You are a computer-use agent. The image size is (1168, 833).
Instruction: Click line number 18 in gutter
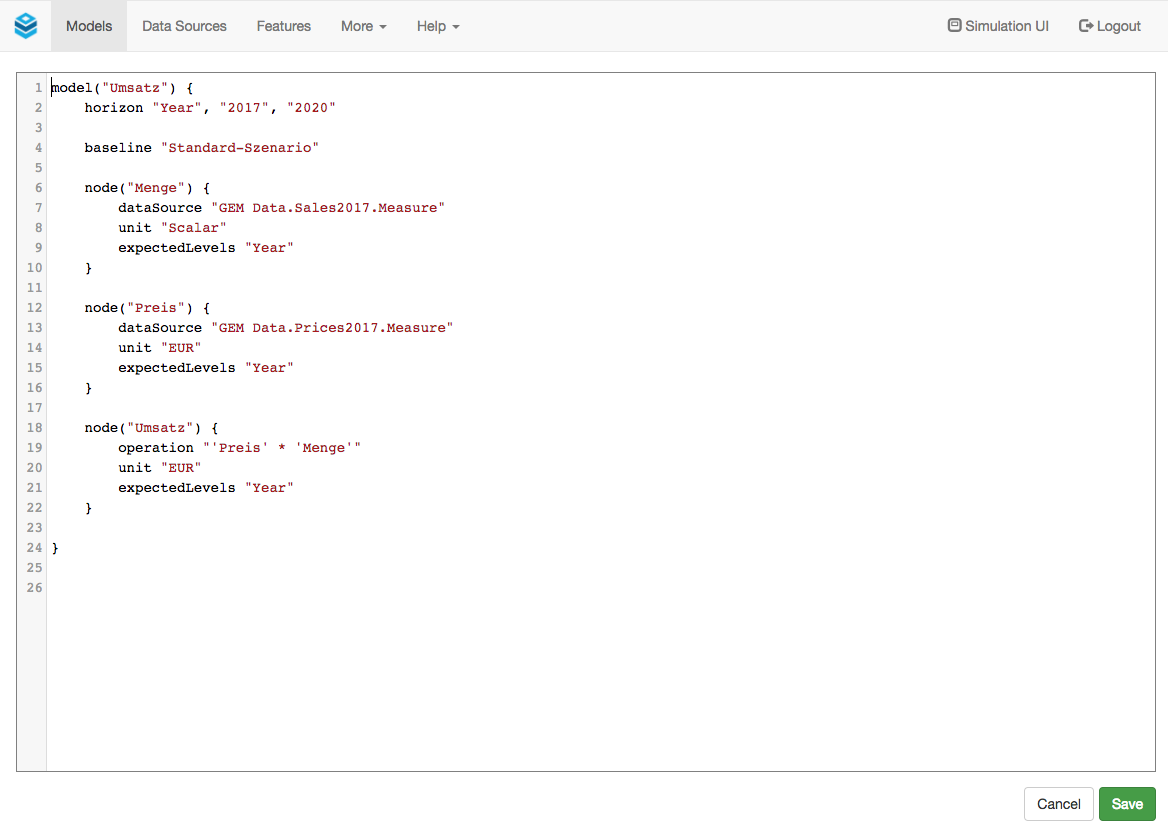pyautogui.click(x=35, y=428)
